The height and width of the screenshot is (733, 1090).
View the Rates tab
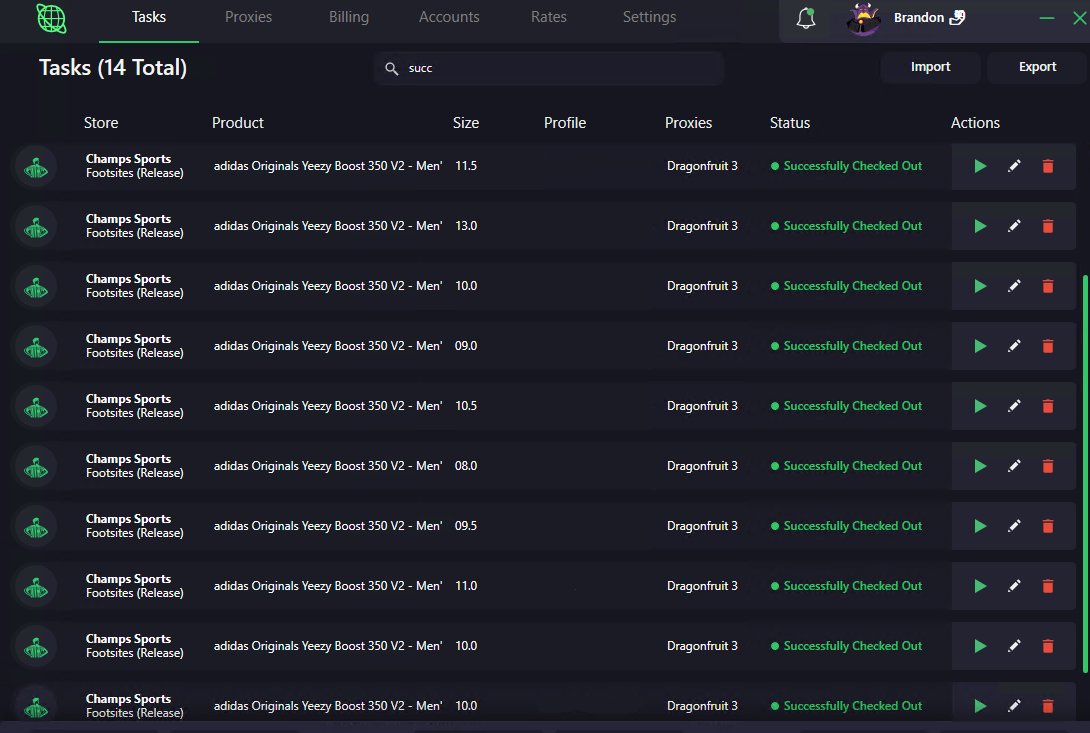coord(548,17)
